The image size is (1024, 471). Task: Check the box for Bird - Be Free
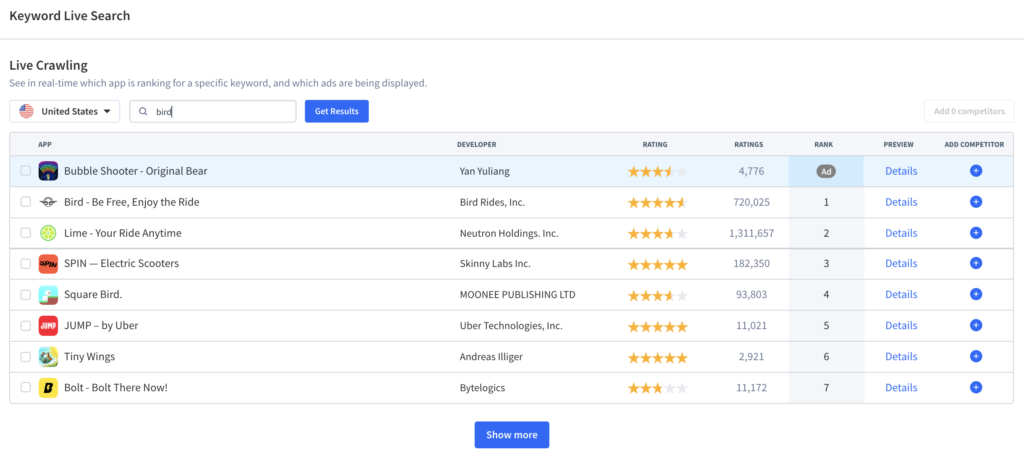point(25,202)
